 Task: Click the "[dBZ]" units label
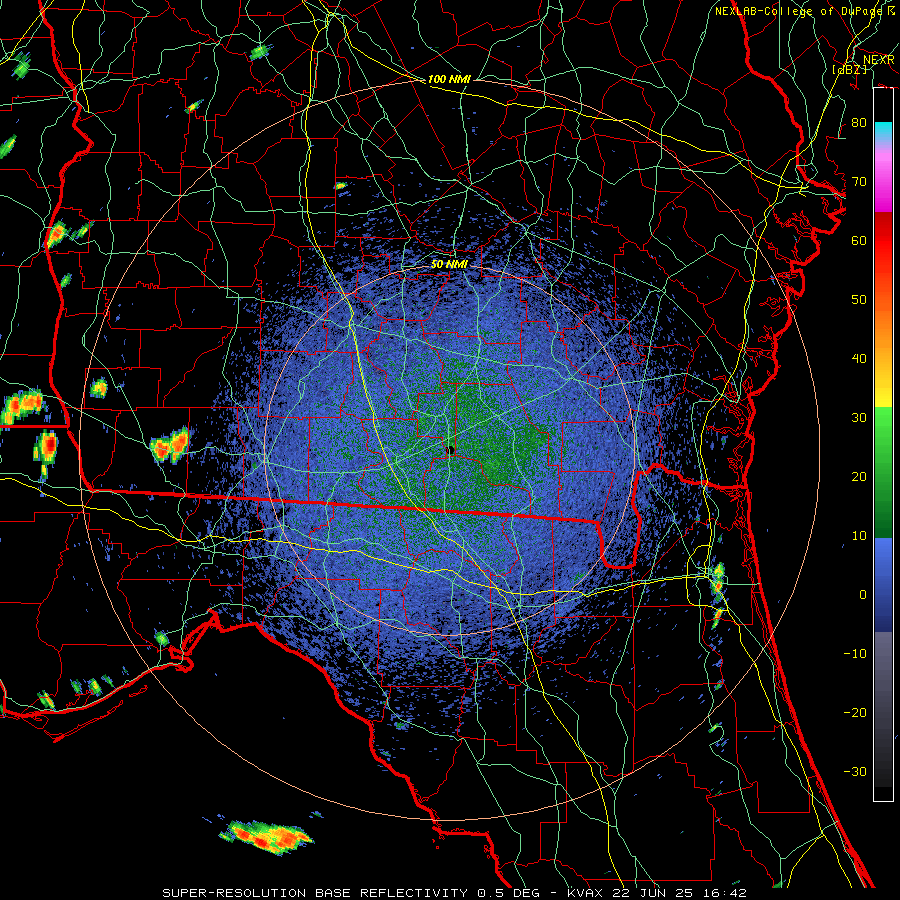click(850, 69)
